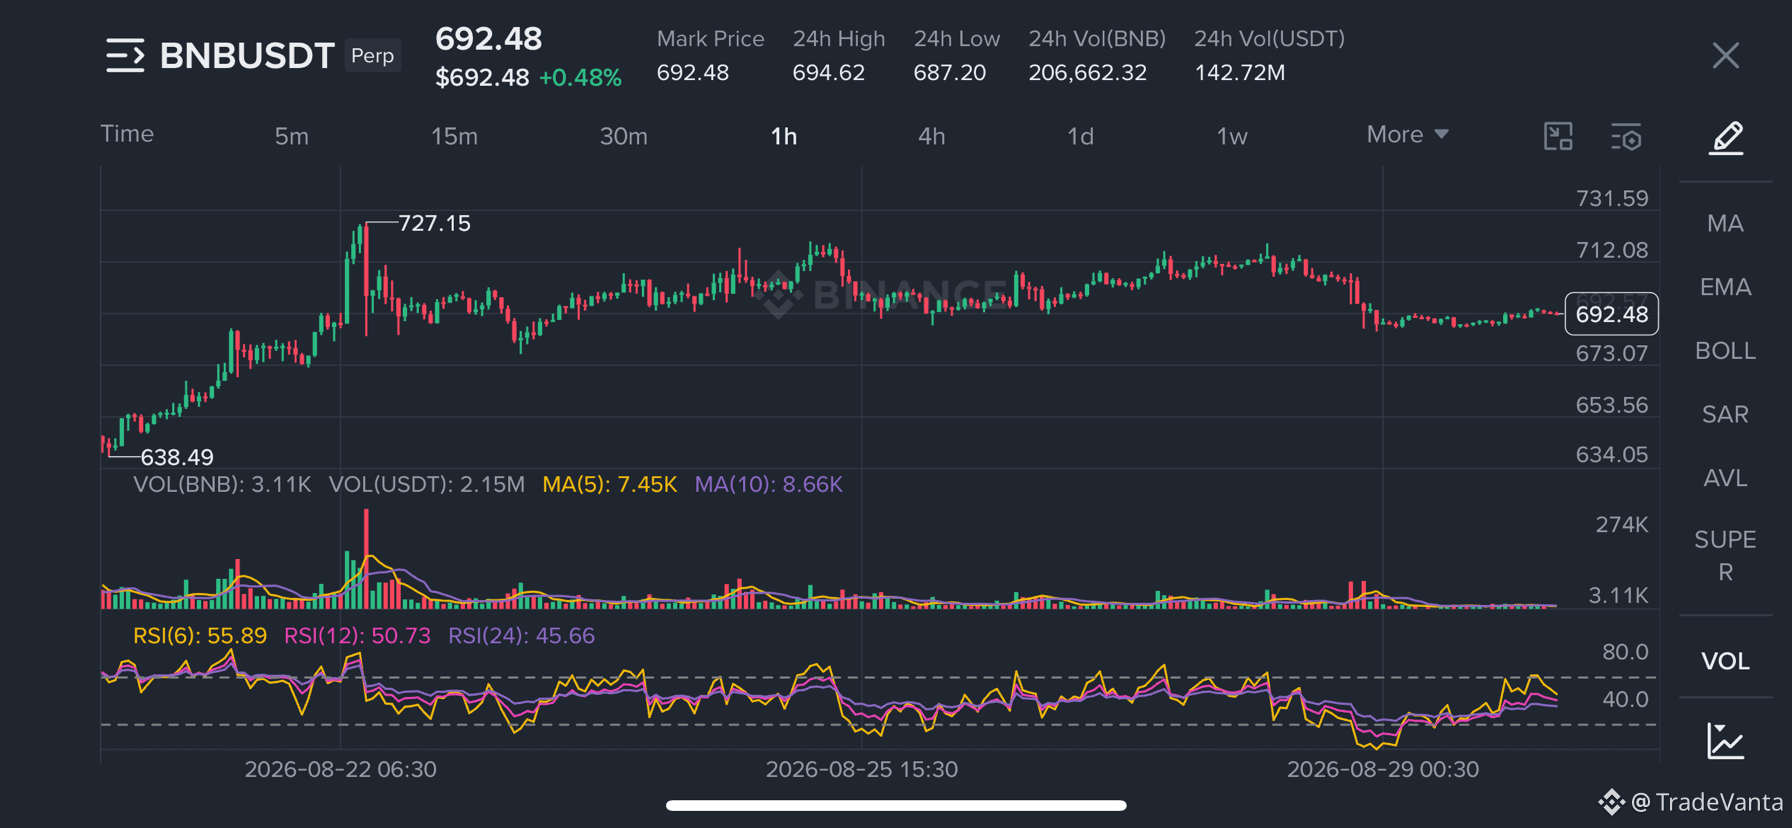Image resolution: width=1792 pixels, height=828 pixels.
Task: Click the Perp contract badge
Action: click(x=372, y=55)
